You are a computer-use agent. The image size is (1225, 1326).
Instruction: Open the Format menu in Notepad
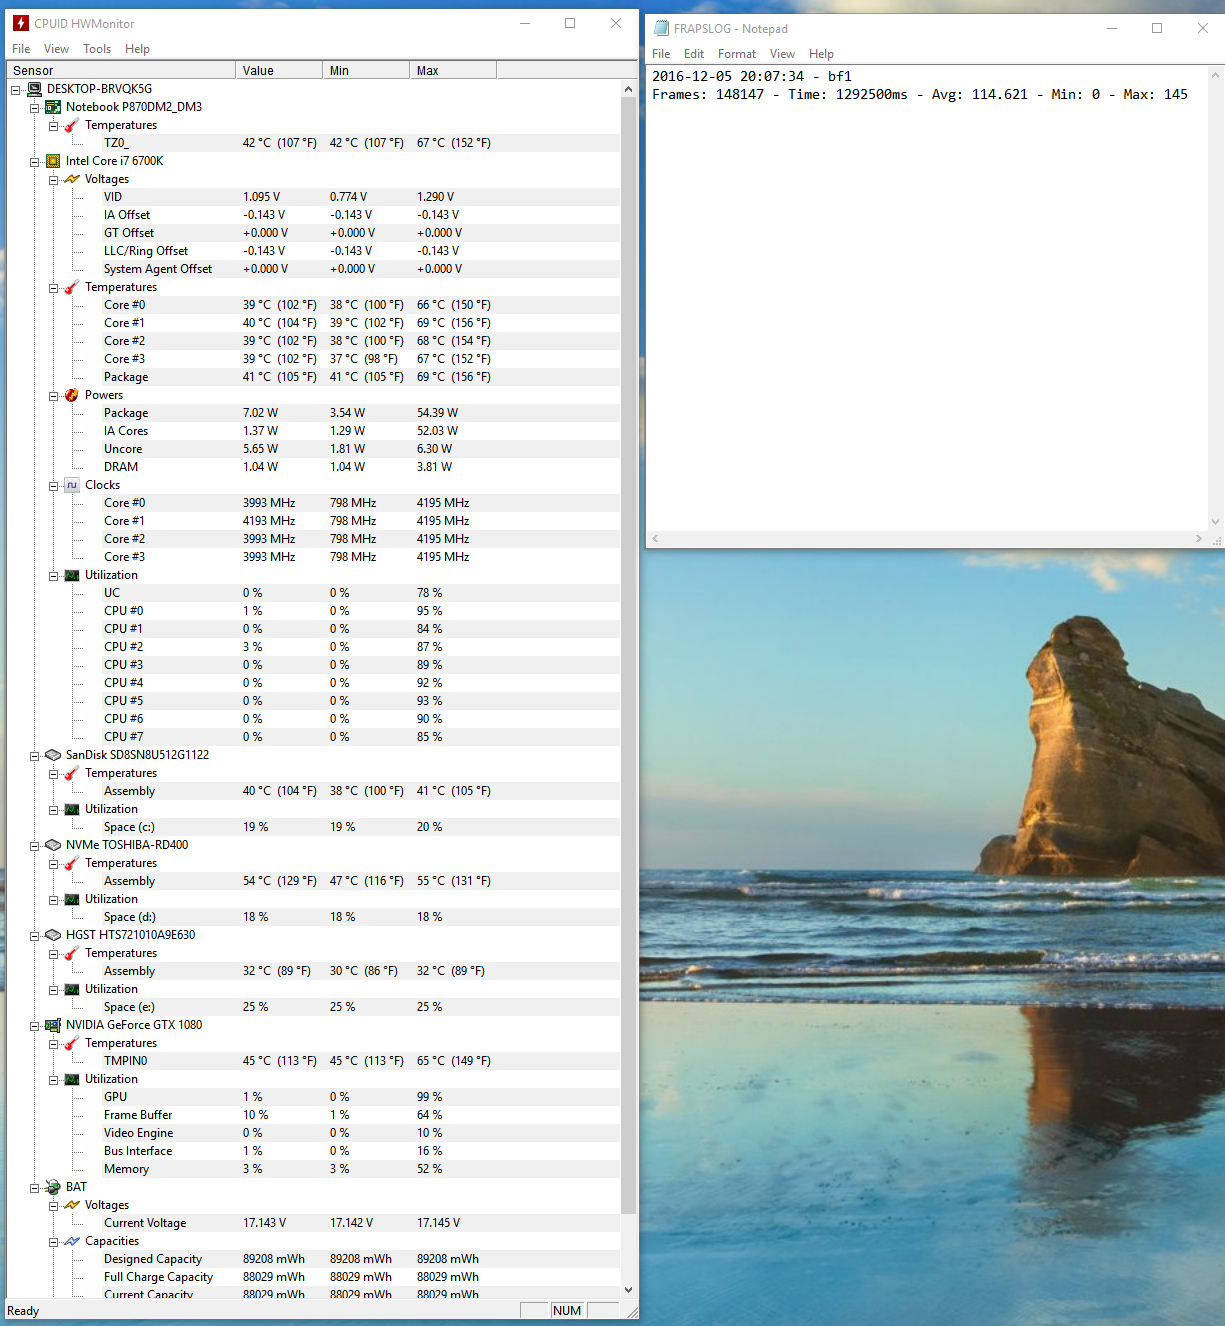coord(736,54)
